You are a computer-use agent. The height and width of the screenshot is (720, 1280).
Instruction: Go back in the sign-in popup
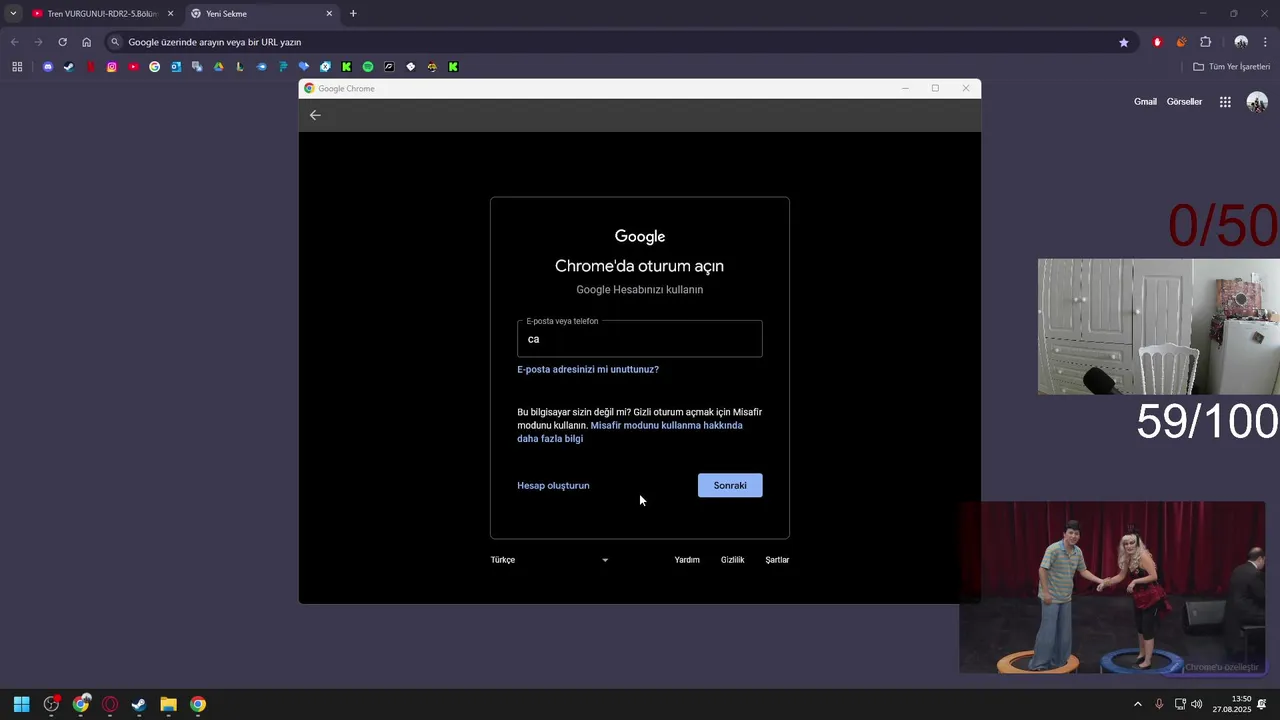tap(315, 115)
